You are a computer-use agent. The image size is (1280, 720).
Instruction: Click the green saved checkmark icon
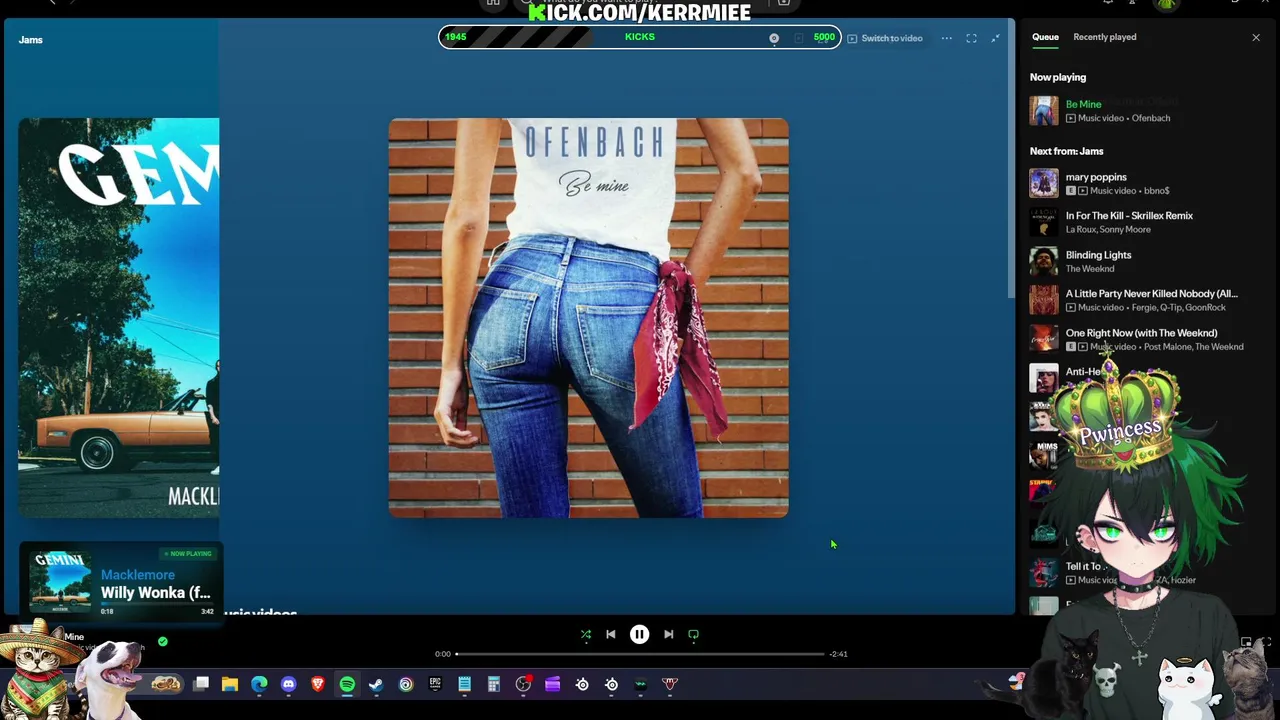pos(163,642)
